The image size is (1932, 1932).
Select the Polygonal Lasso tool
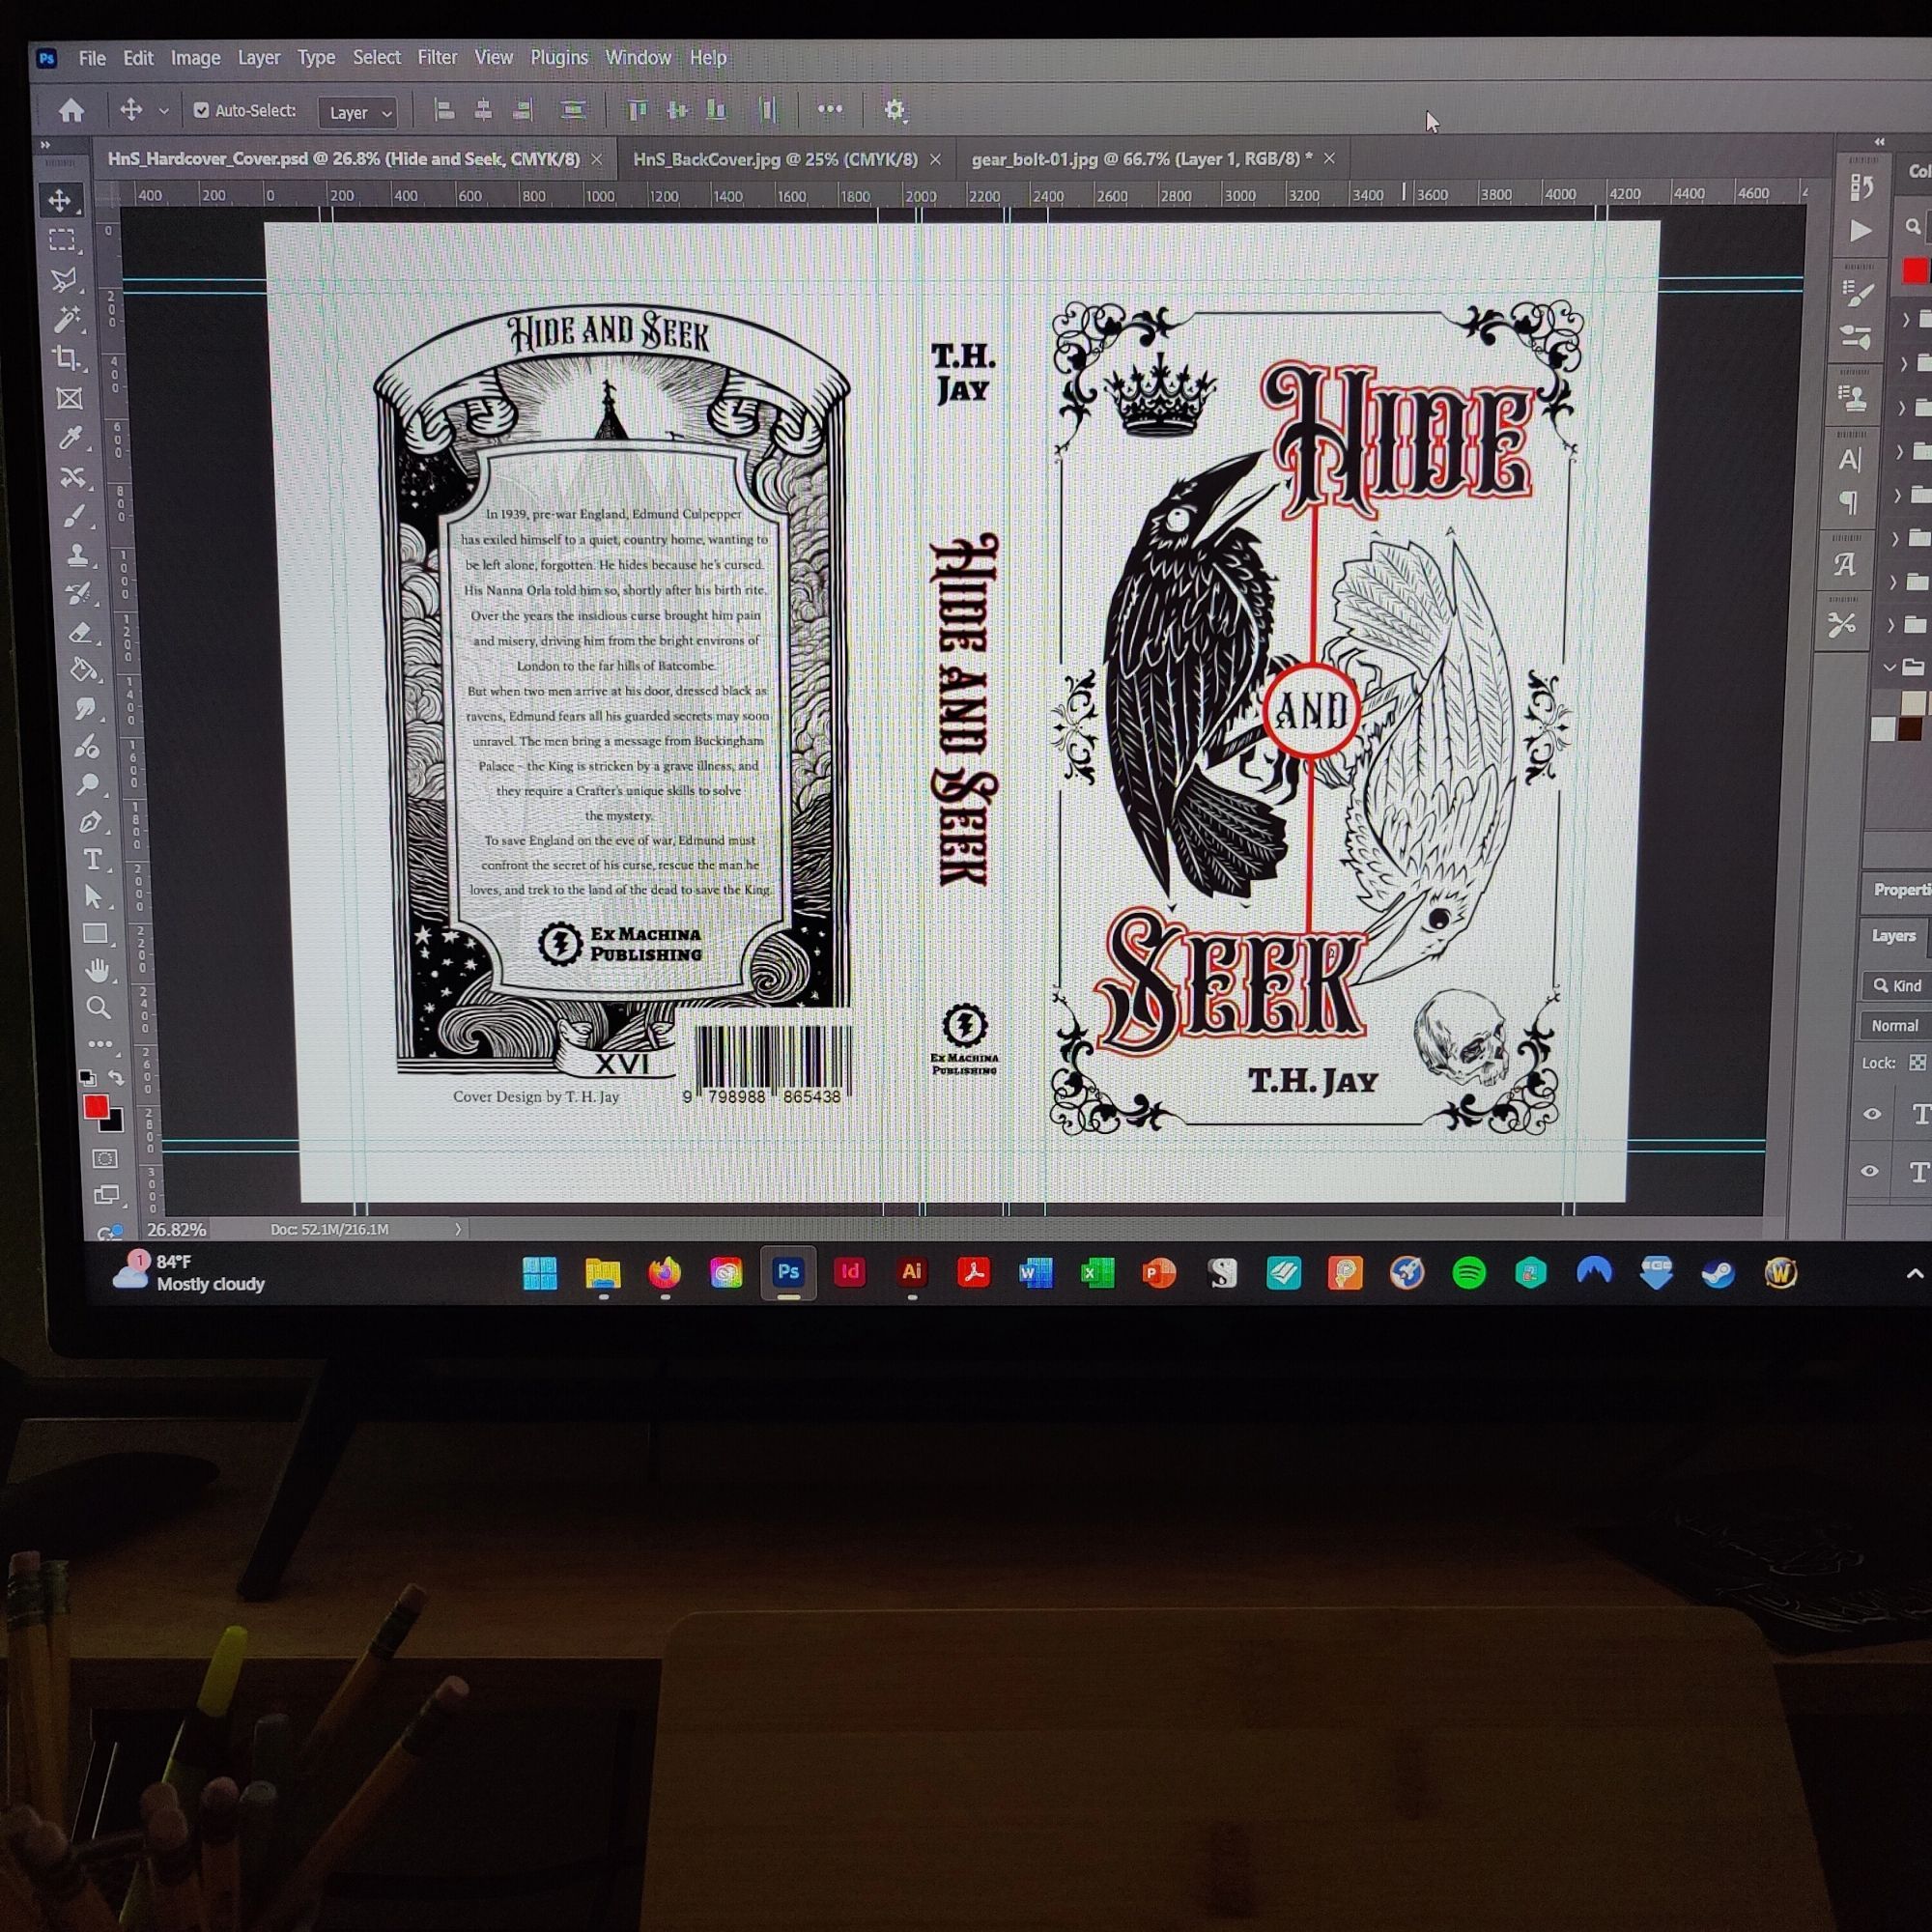pos(65,280)
